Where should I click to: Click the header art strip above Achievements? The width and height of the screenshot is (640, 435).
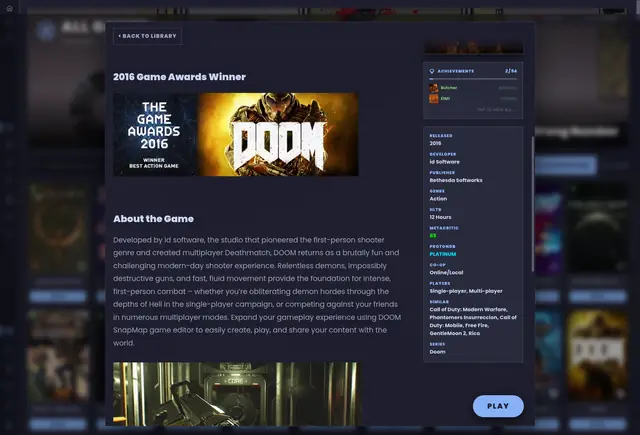[x=473, y=47]
